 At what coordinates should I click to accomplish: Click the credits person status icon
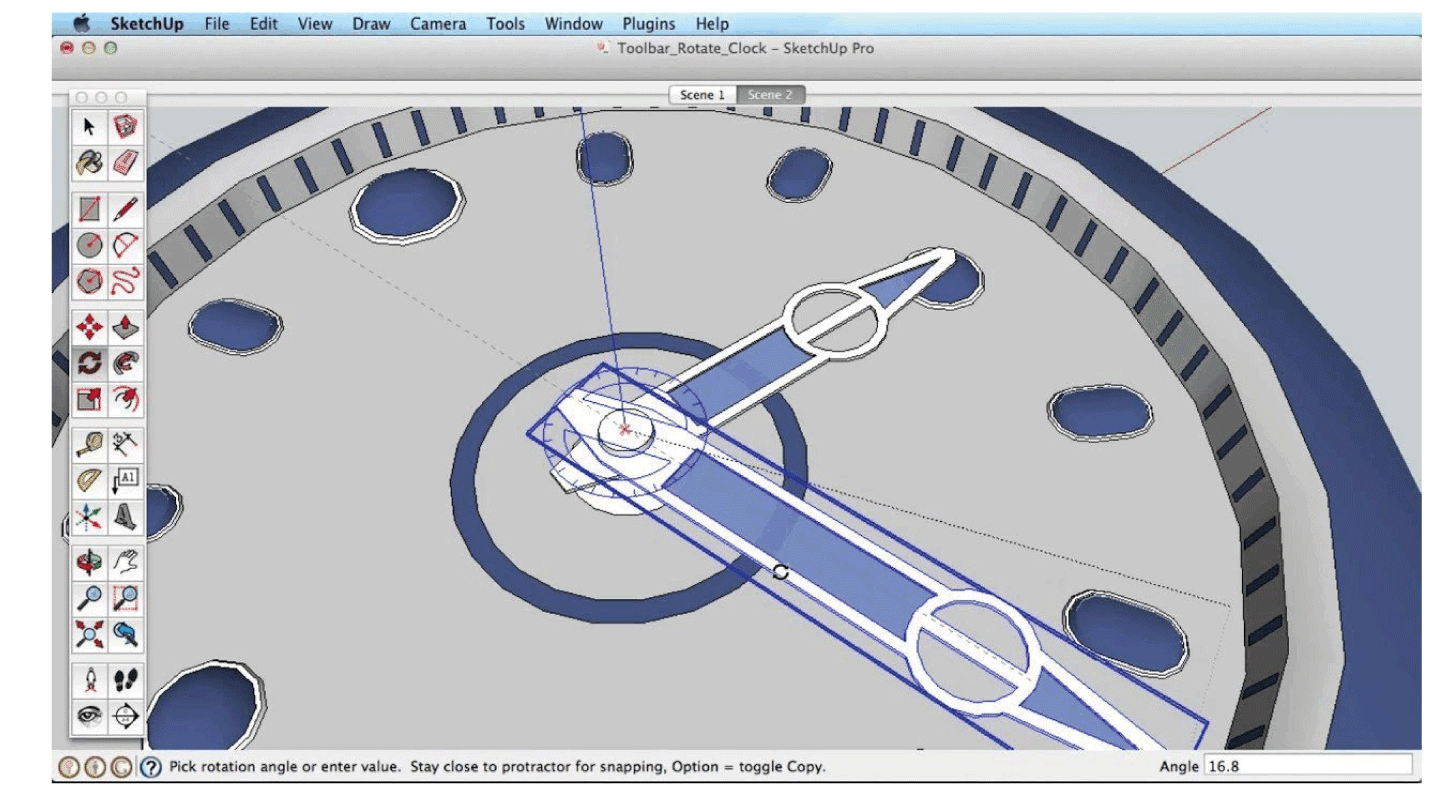click(95, 767)
